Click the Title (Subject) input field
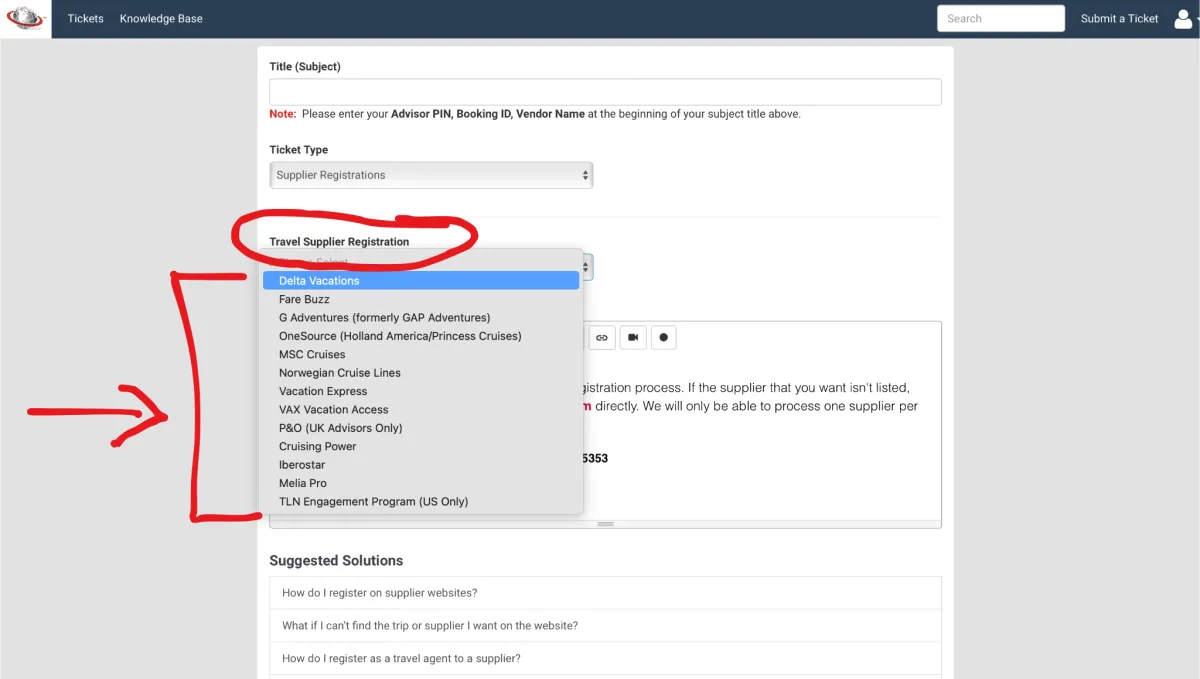The width and height of the screenshot is (1200, 679). coord(605,92)
